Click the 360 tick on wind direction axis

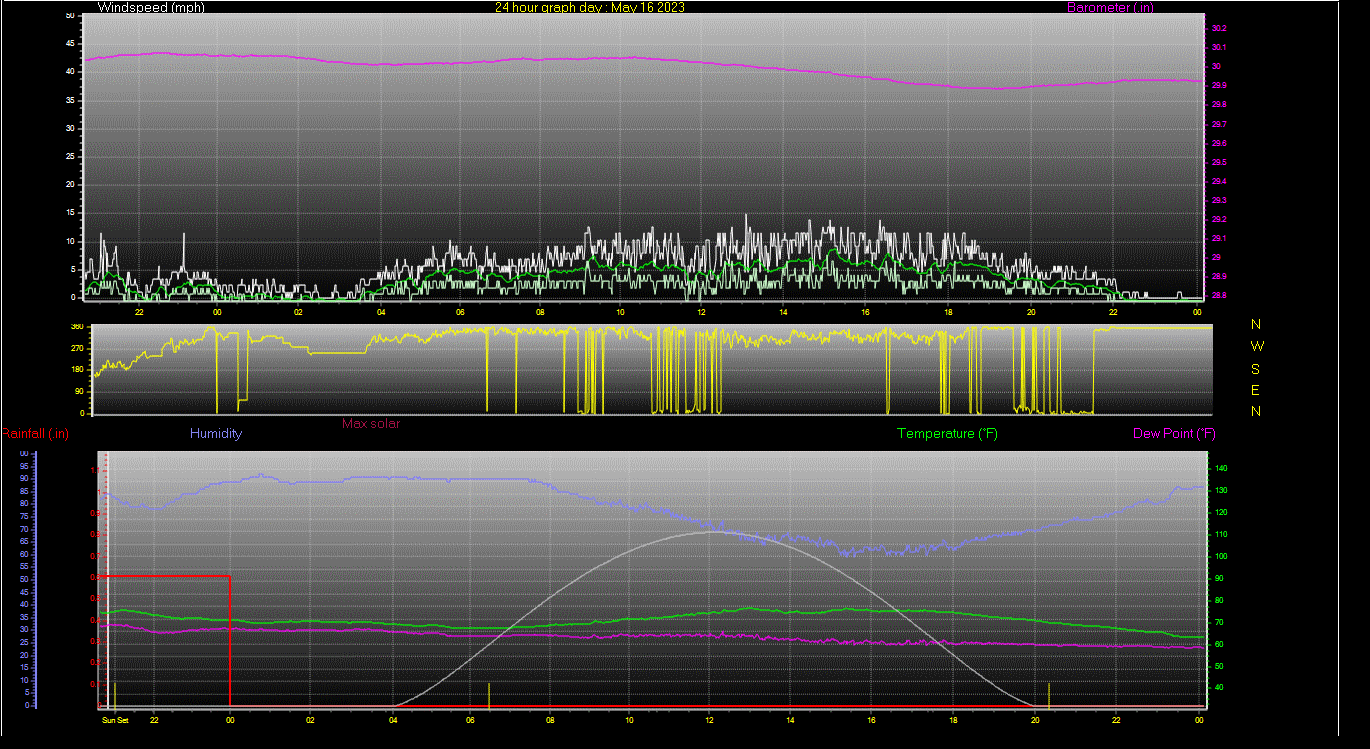point(77,327)
